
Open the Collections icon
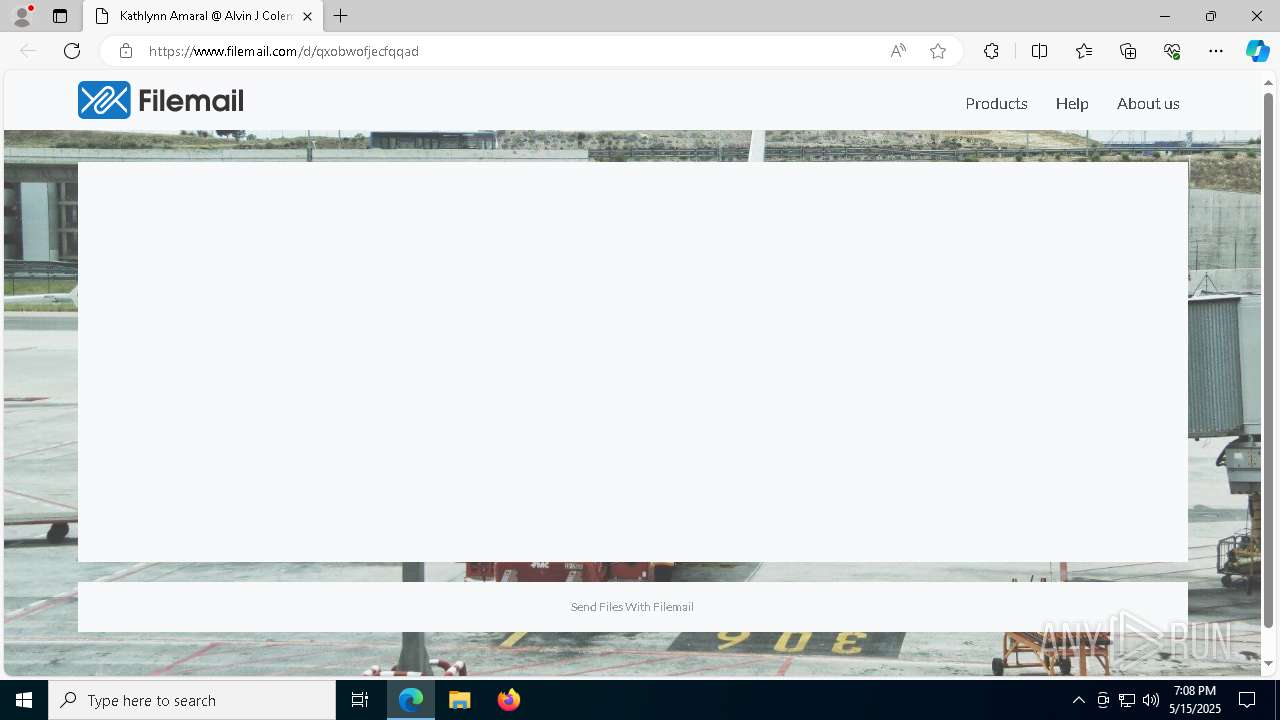click(x=1128, y=51)
